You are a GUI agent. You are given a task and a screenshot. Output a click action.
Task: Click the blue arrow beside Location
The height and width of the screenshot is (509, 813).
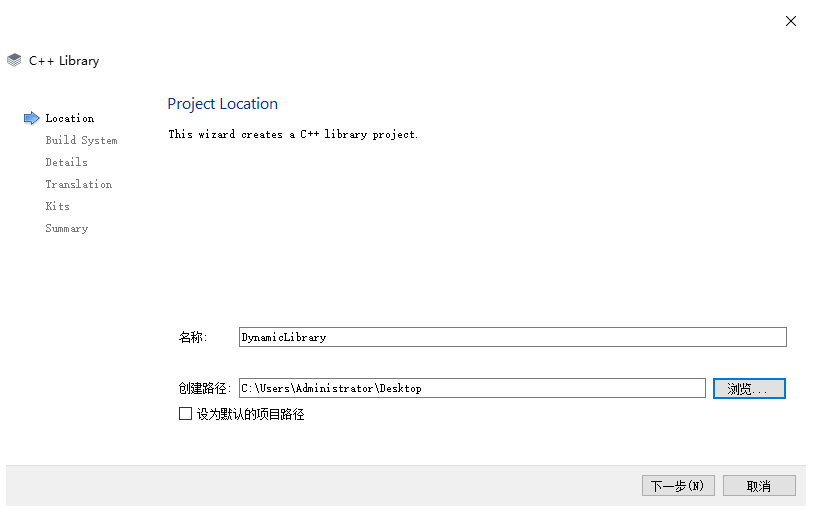32,118
